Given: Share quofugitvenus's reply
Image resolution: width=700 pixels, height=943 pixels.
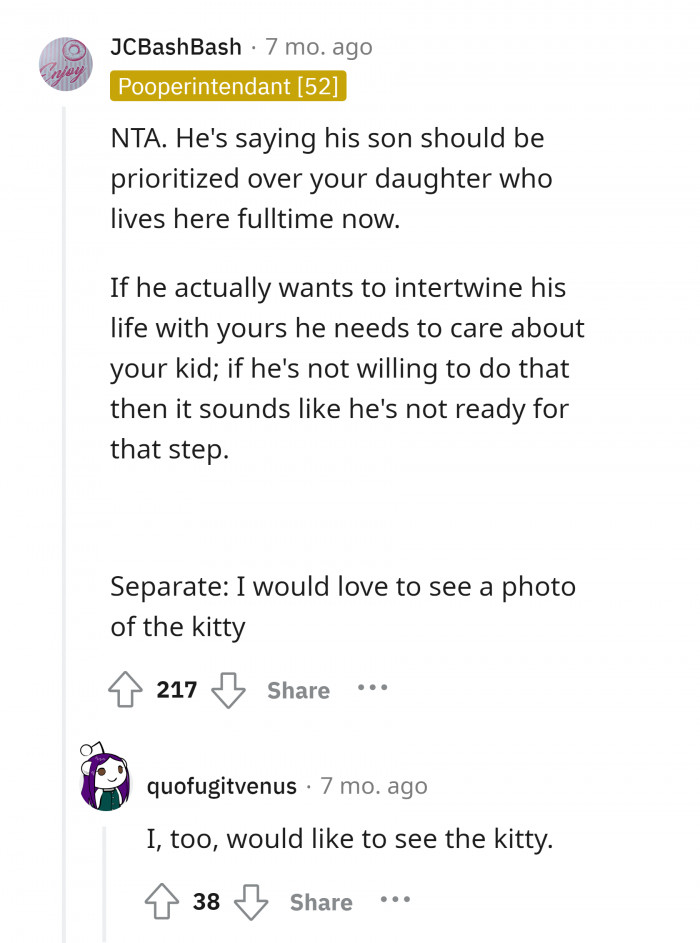Looking at the screenshot, I should (x=321, y=901).
